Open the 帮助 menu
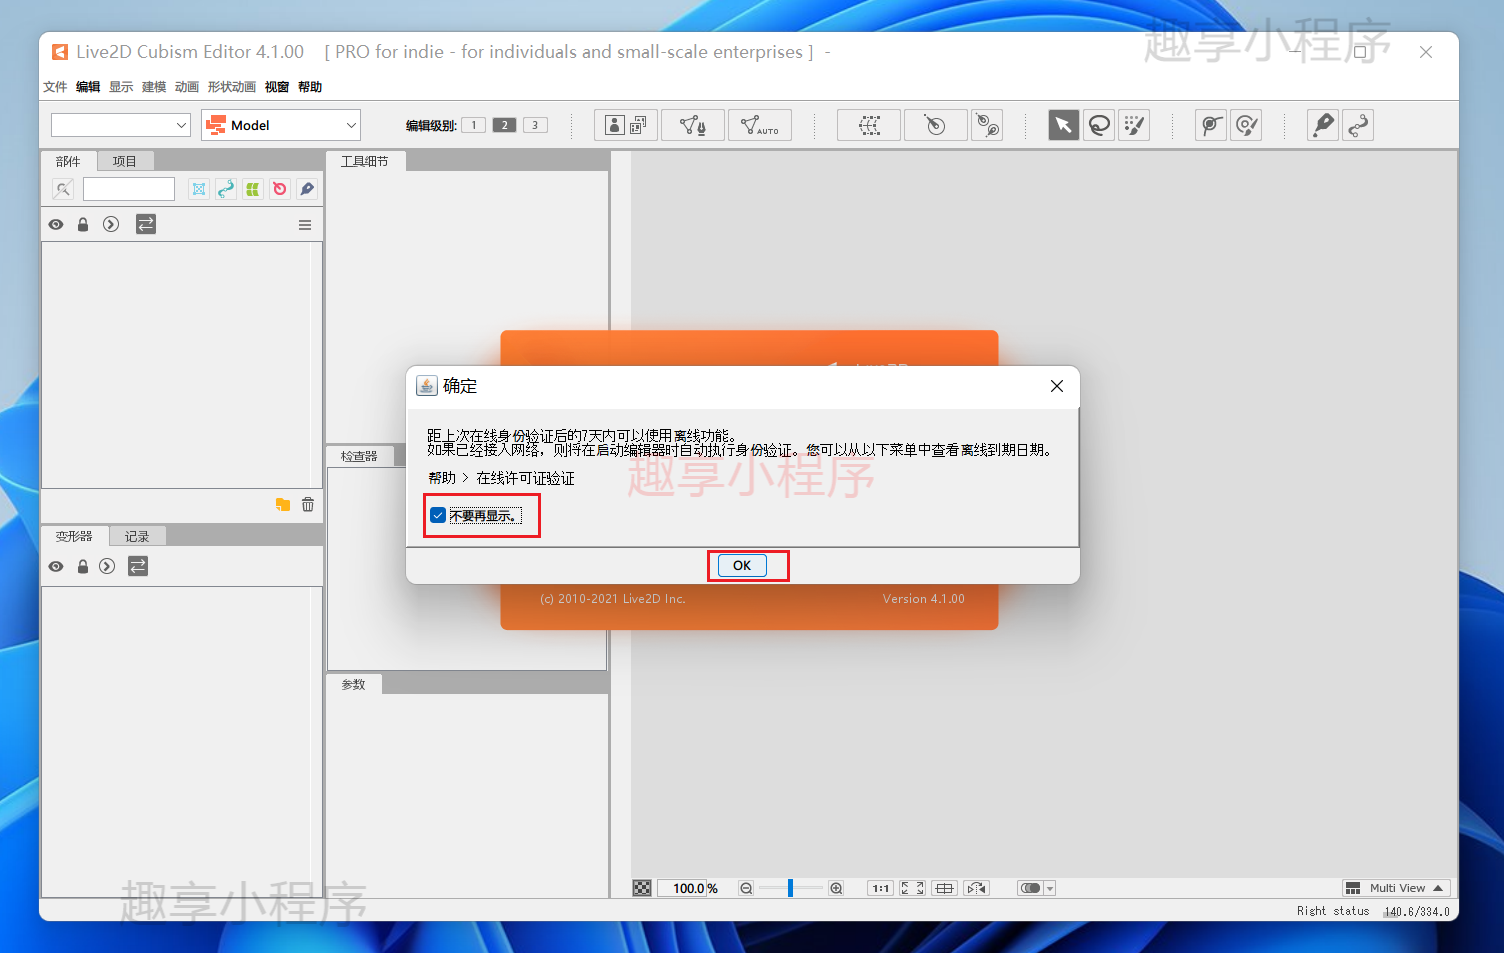1504x953 pixels. 310,87
